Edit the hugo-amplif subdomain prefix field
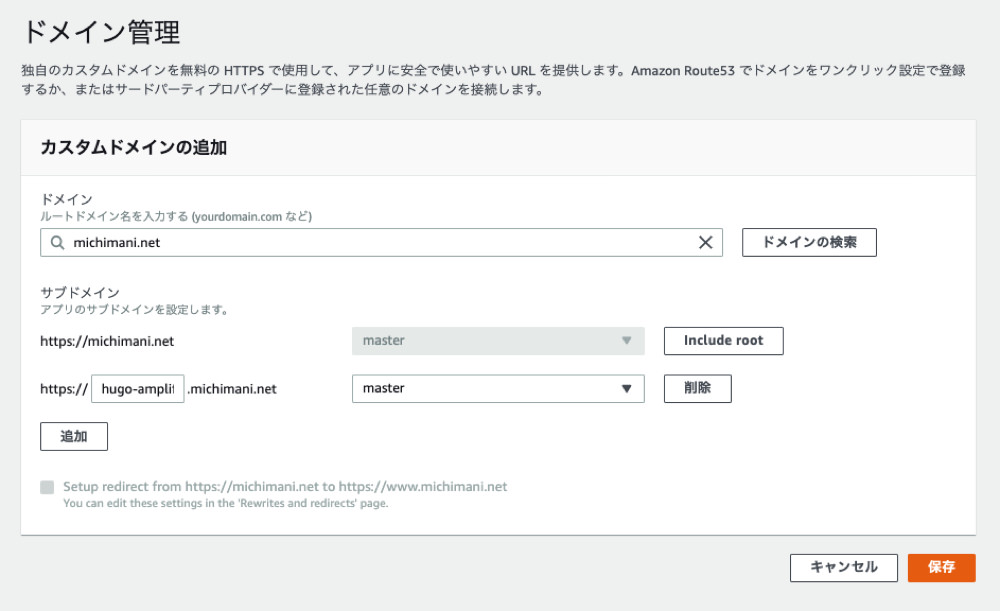This screenshot has height=611, width=1000. coord(137,389)
